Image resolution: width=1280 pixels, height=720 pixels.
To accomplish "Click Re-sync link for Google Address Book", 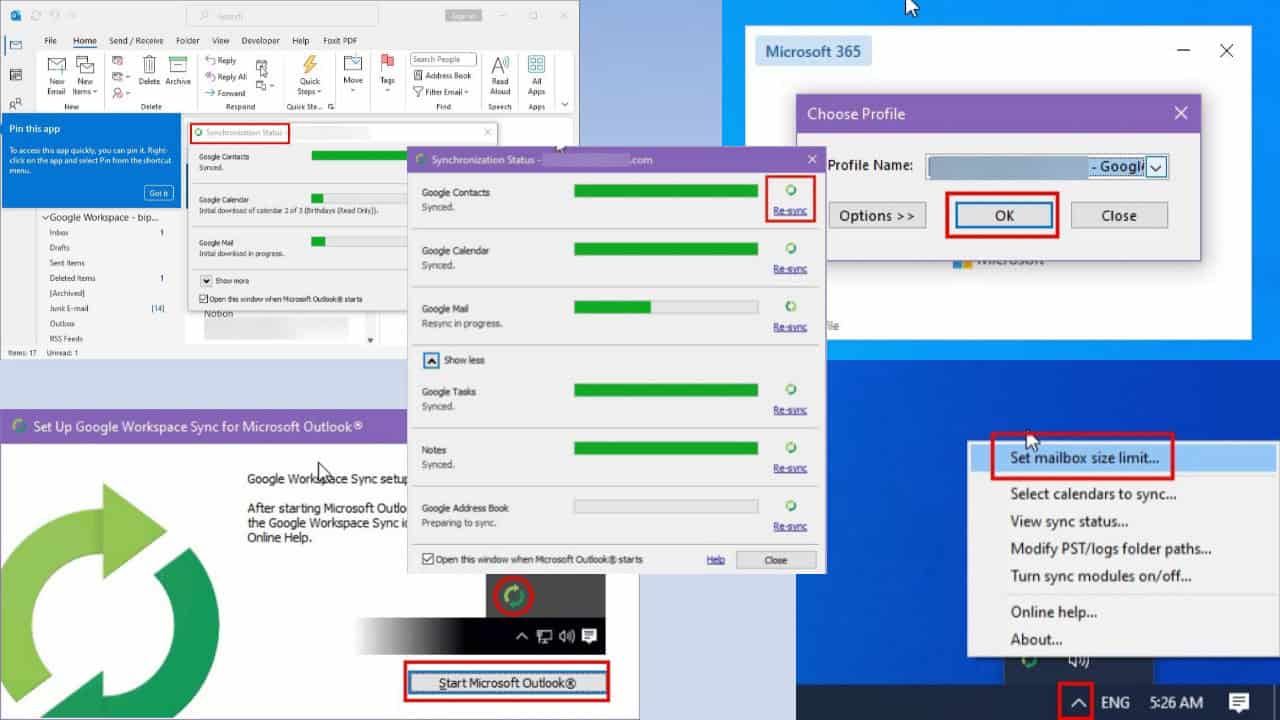I will click(x=790, y=526).
